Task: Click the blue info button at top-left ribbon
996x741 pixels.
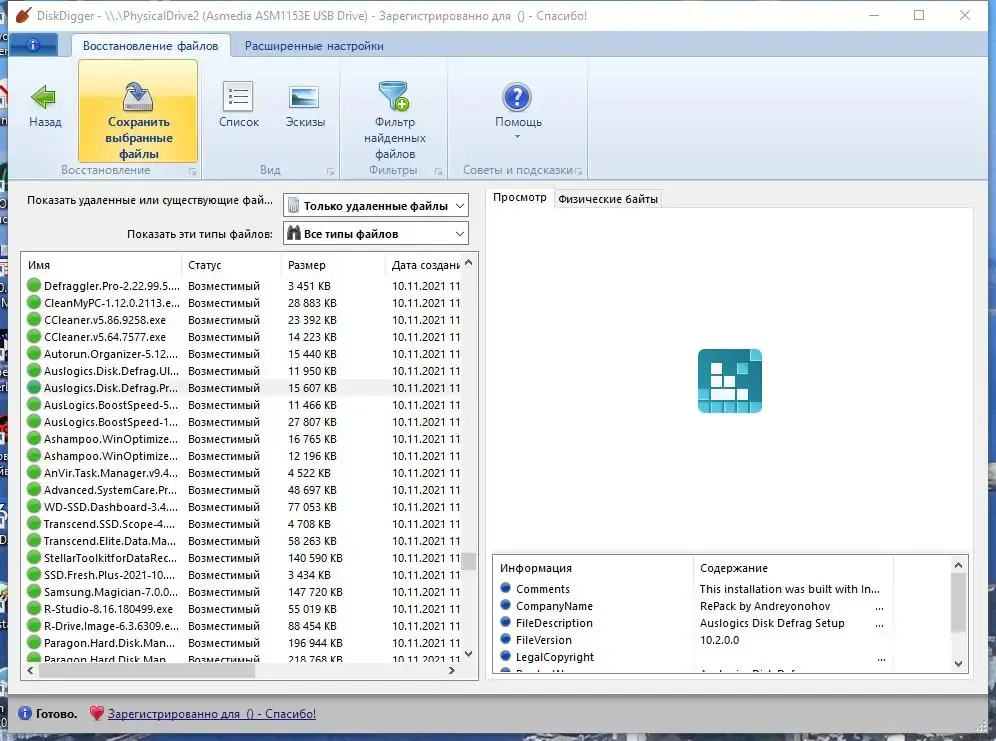Action: [33, 45]
